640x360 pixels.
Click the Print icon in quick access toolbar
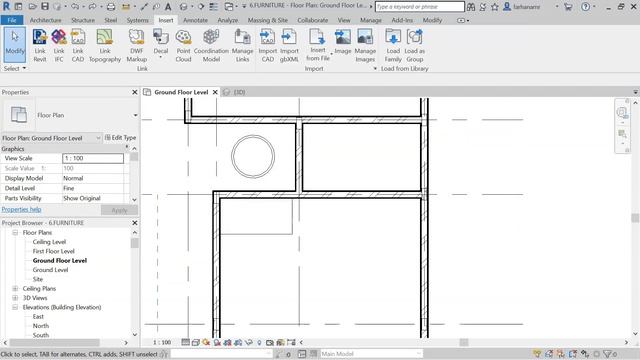coord(111,7)
